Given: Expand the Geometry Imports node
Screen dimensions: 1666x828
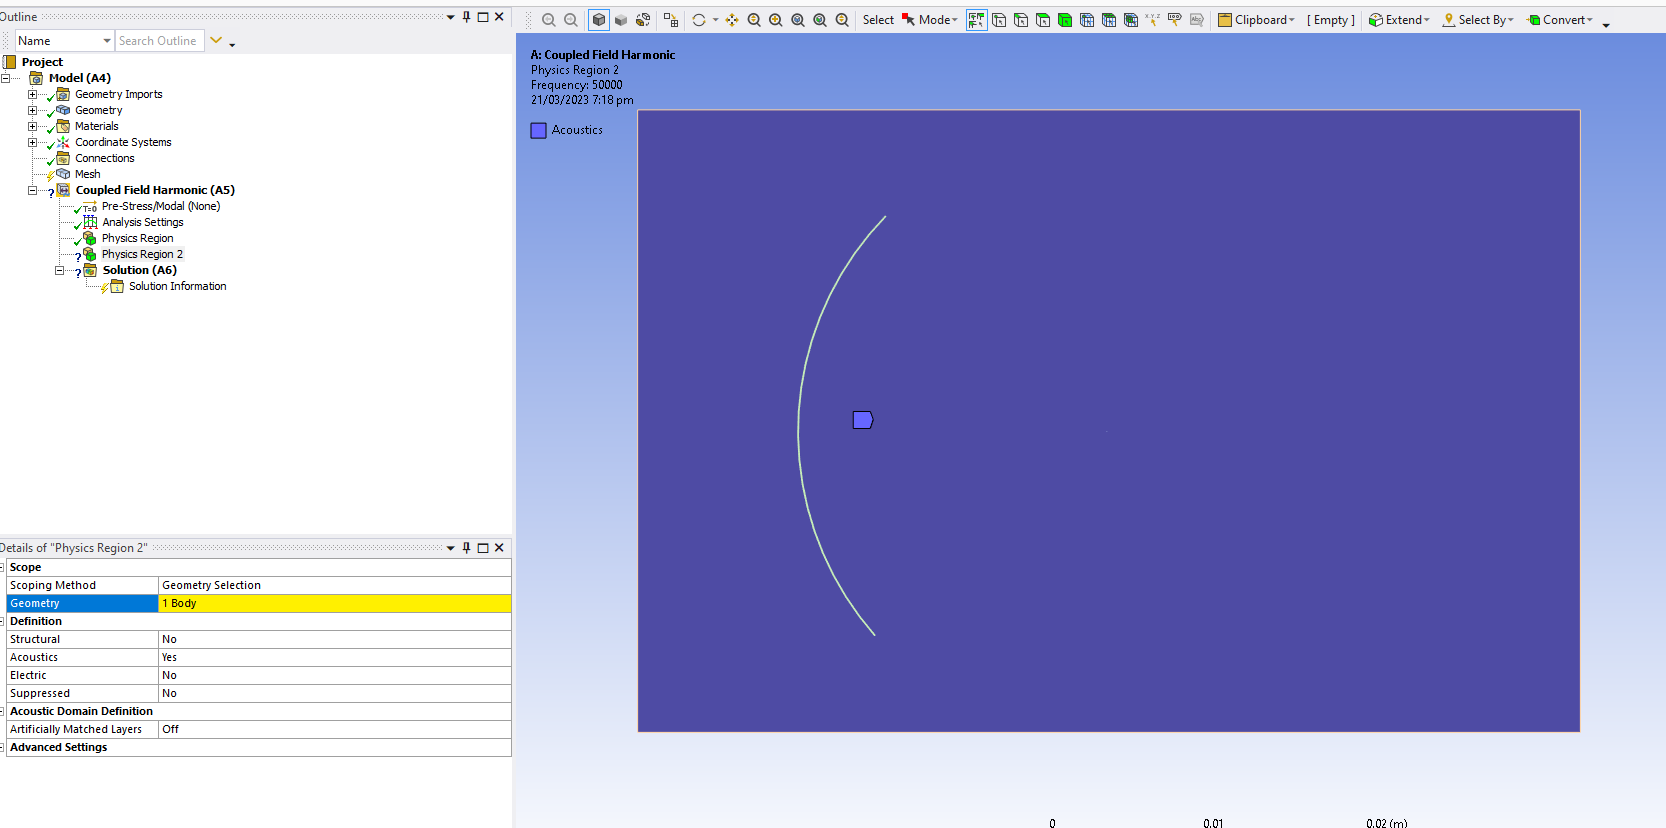Looking at the screenshot, I should 32,94.
